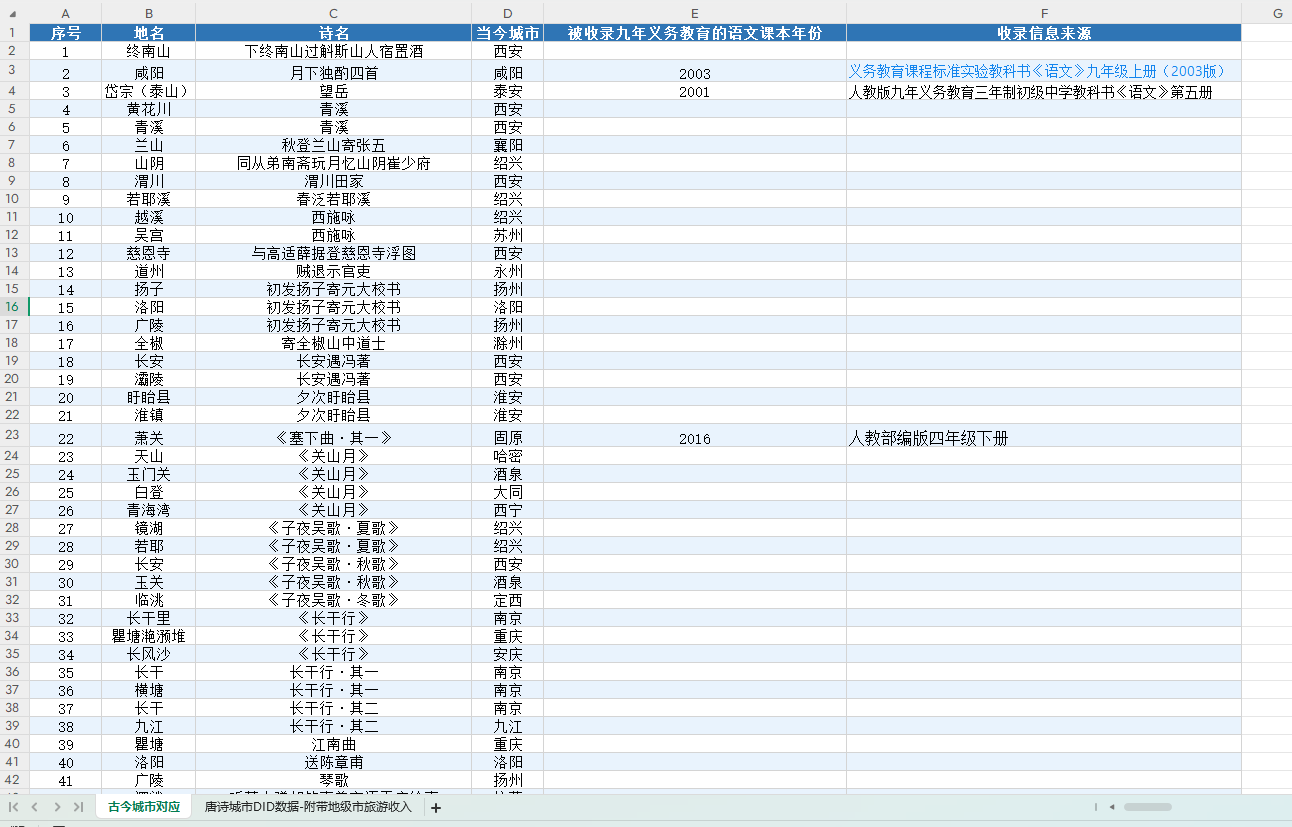The width and height of the screenshot is (1292, 827).
Task: Click the 被收录九年义务教育的语文课本年份 header cell
Action: pyautogui.click(x=695, y=33)
